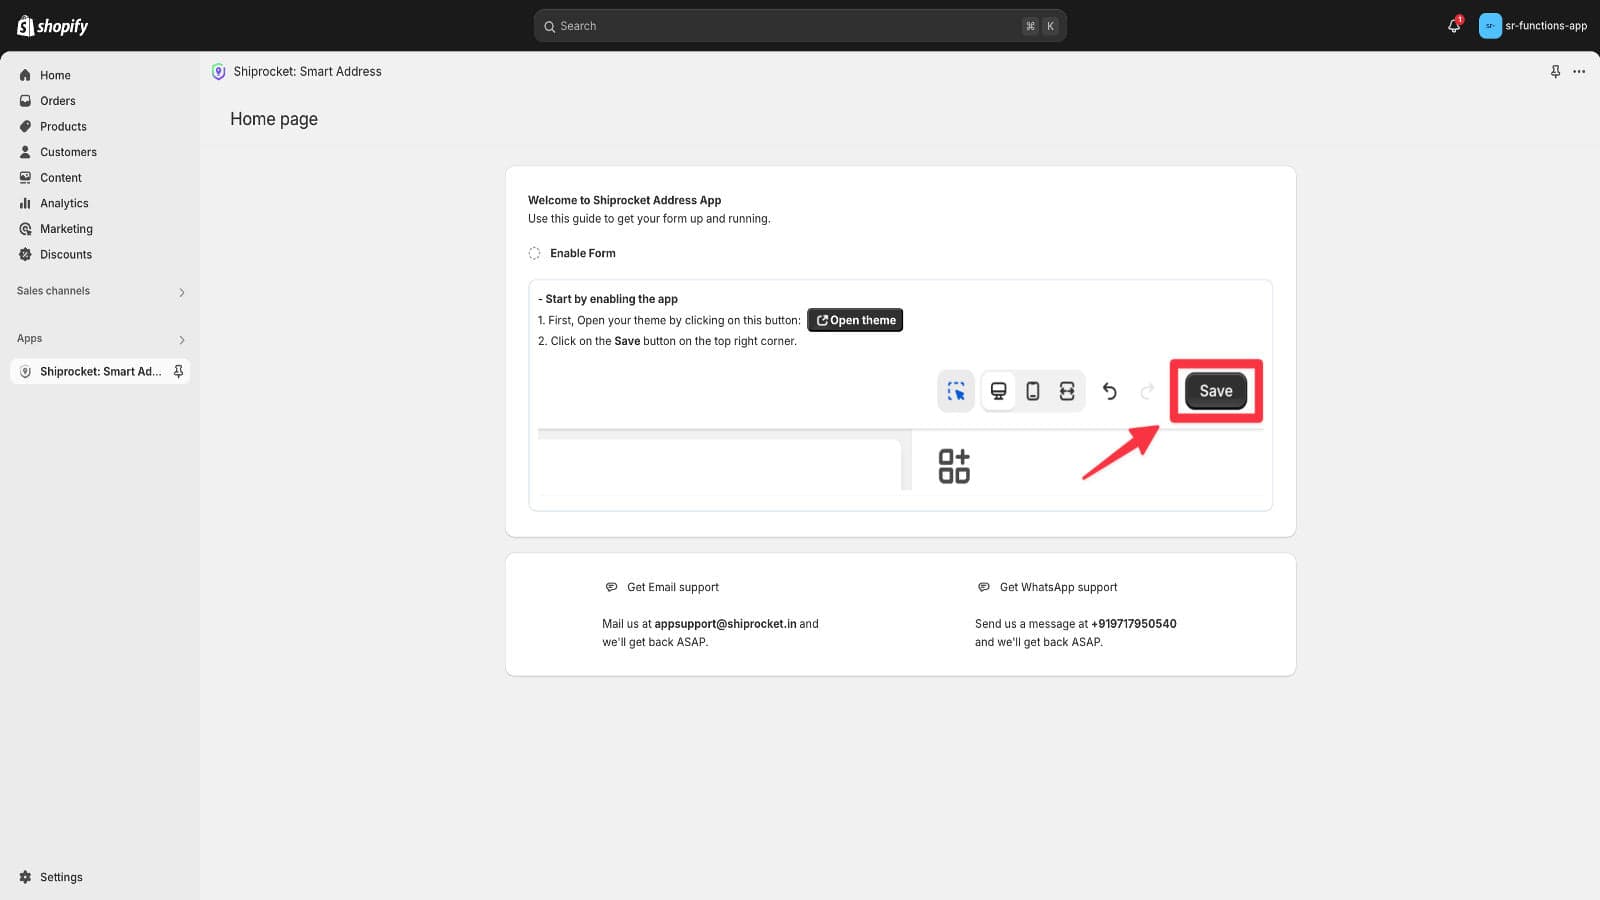Screen dimensions: 1600x900
Task: Expand the Apps section
Action: coord(181,340)
